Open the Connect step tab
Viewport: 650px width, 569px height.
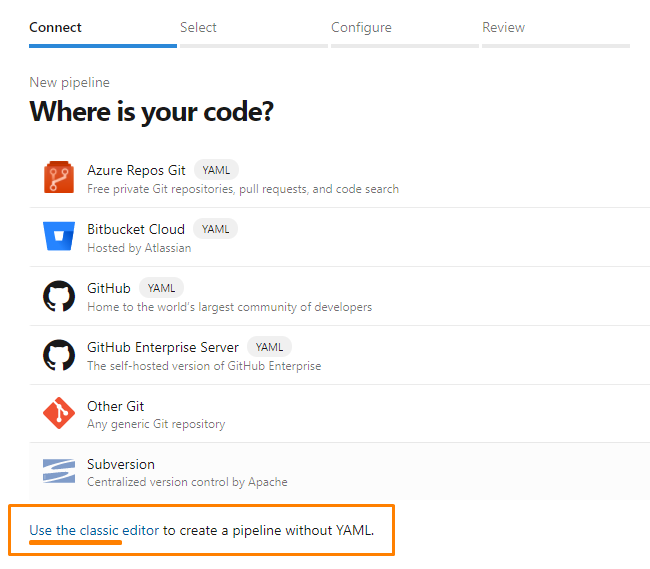(55, 27)
